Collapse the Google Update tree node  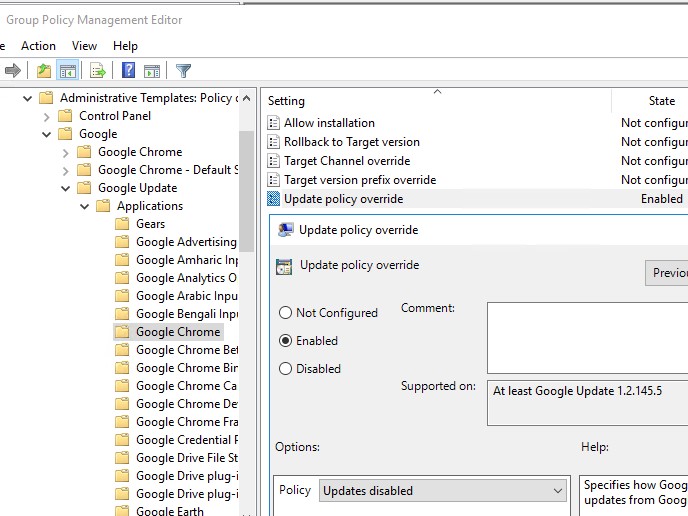[x=65, y=188]
